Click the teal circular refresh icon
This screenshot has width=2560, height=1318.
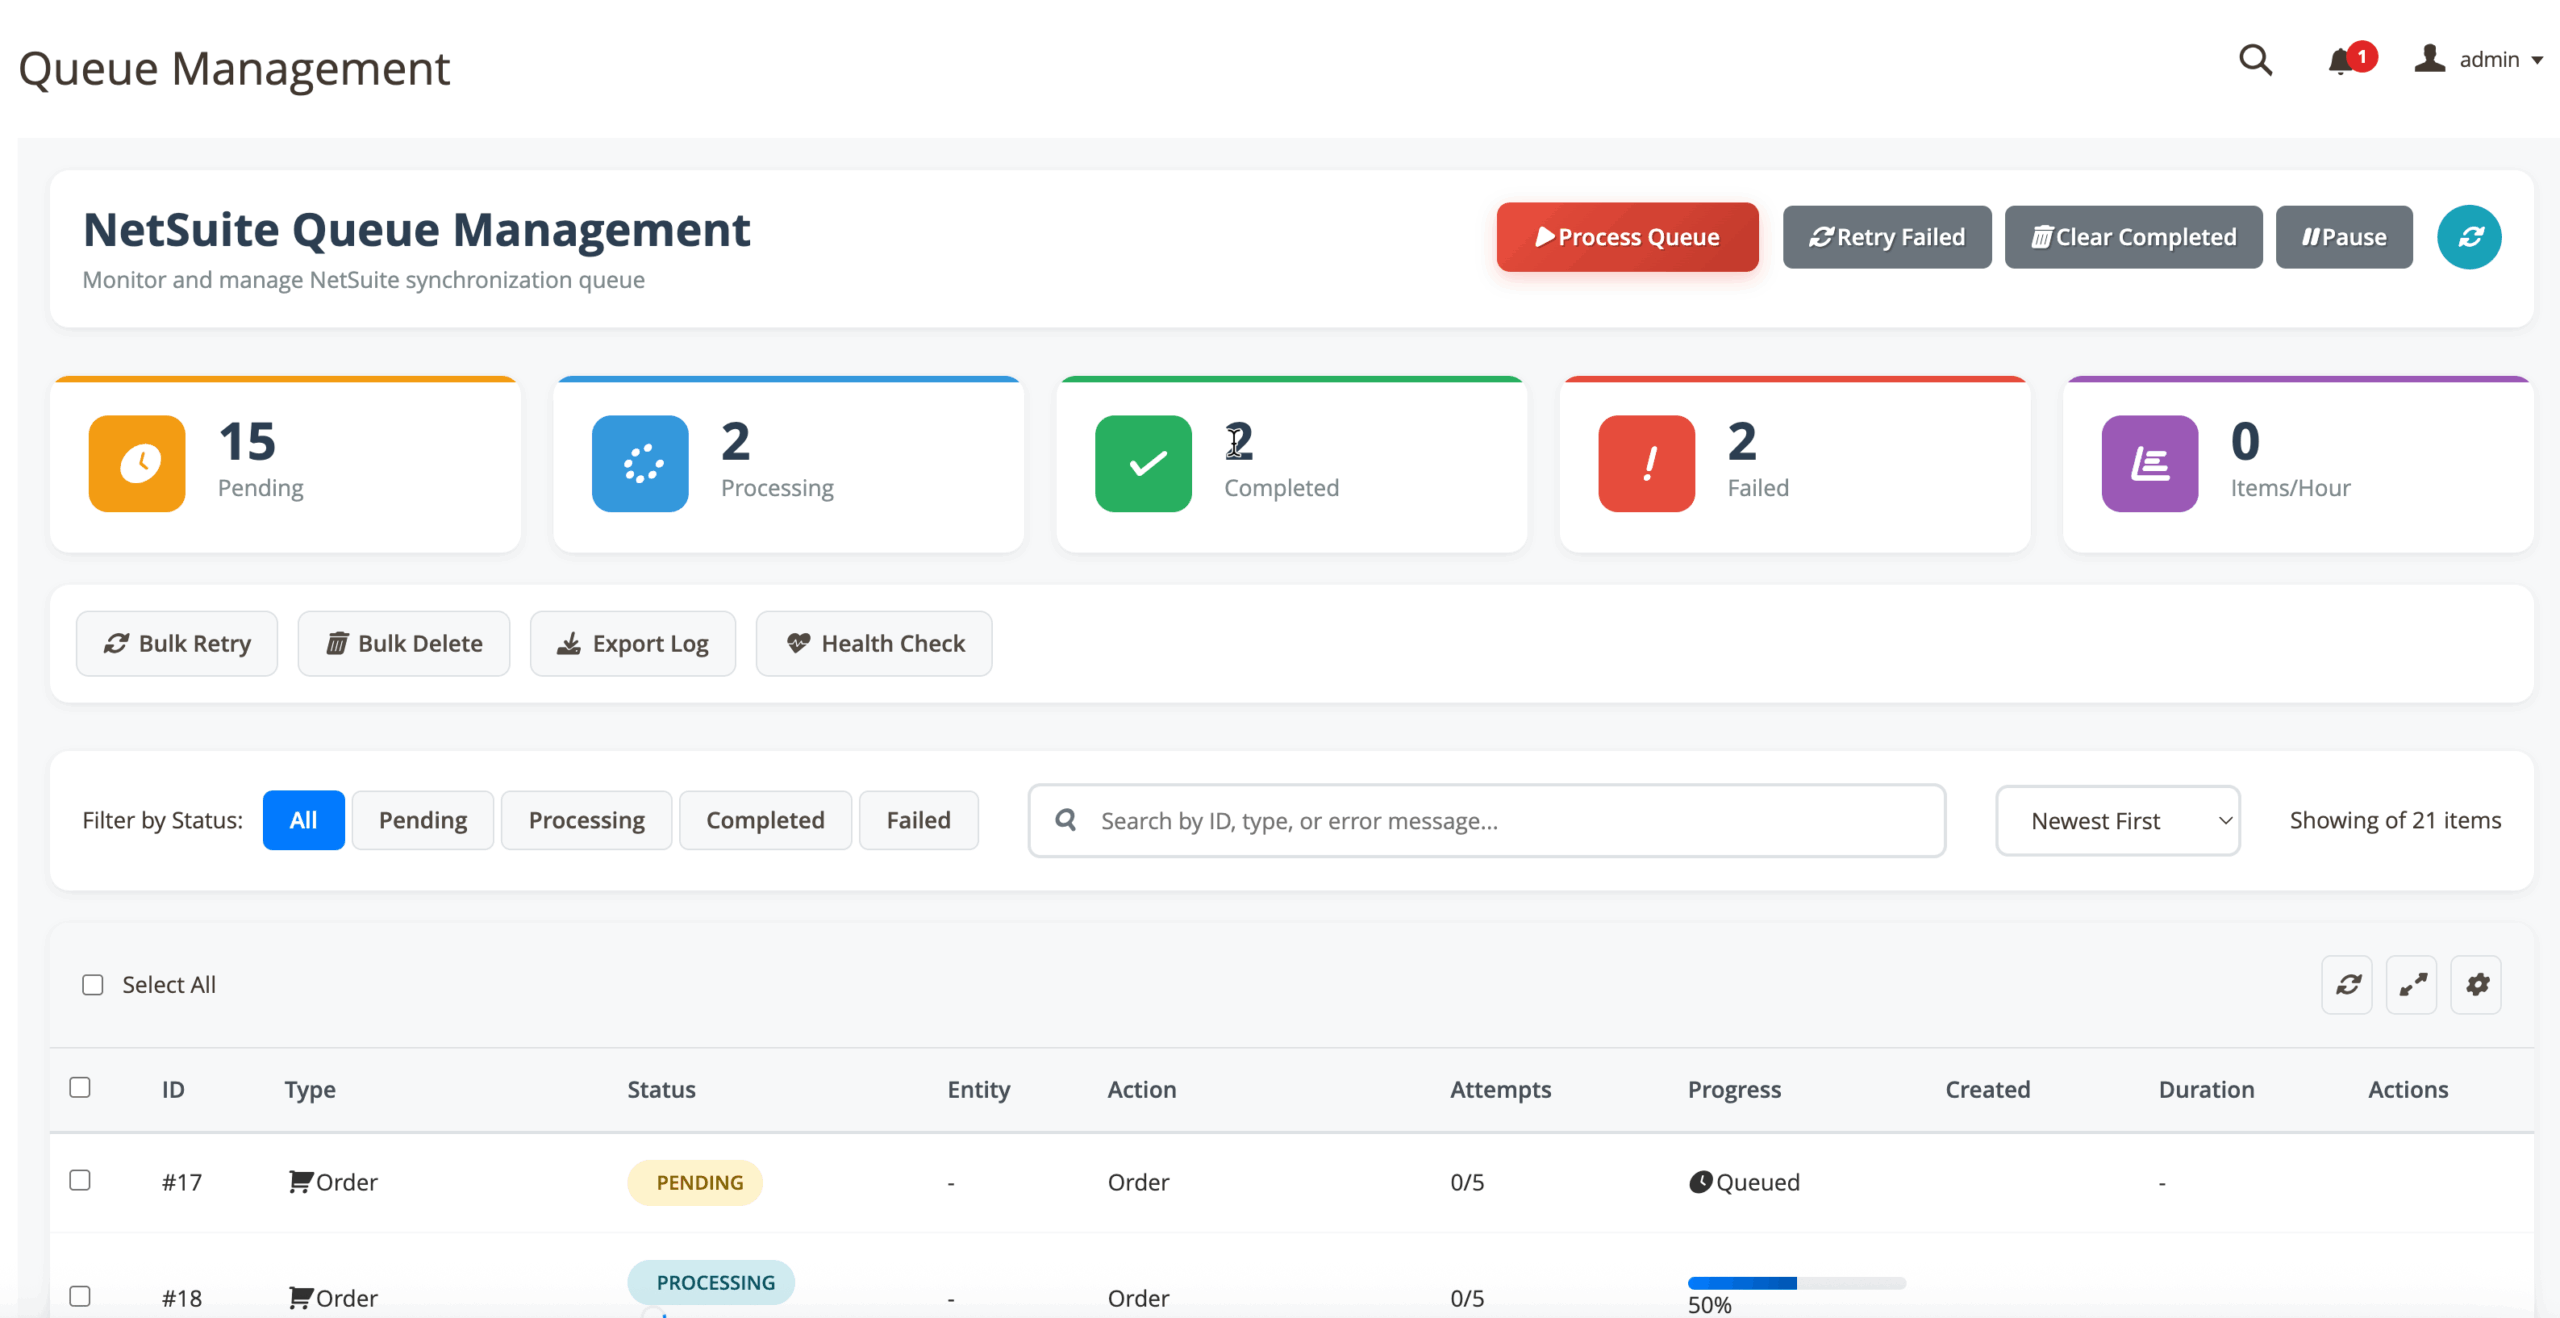2469,237
